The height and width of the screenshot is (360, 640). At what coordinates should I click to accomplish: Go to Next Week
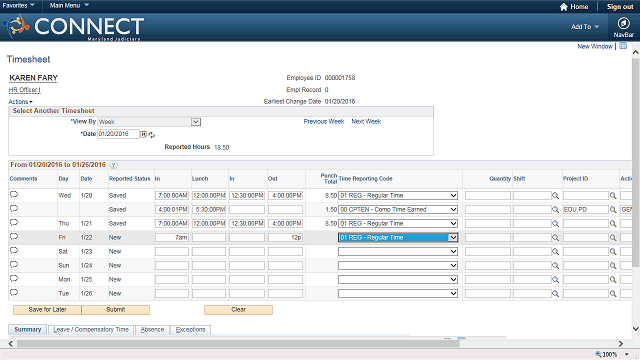tap(366, 122)
